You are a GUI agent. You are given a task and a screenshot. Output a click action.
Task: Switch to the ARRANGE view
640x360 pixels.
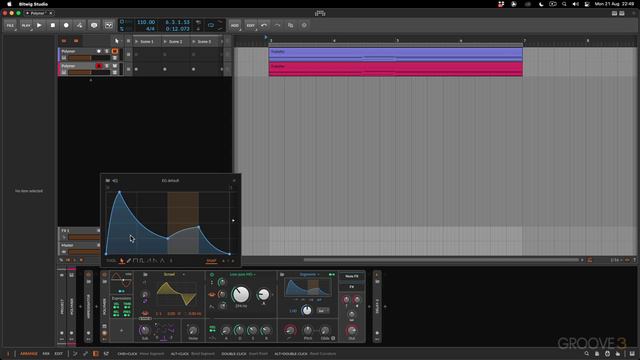tap(29, 354)
